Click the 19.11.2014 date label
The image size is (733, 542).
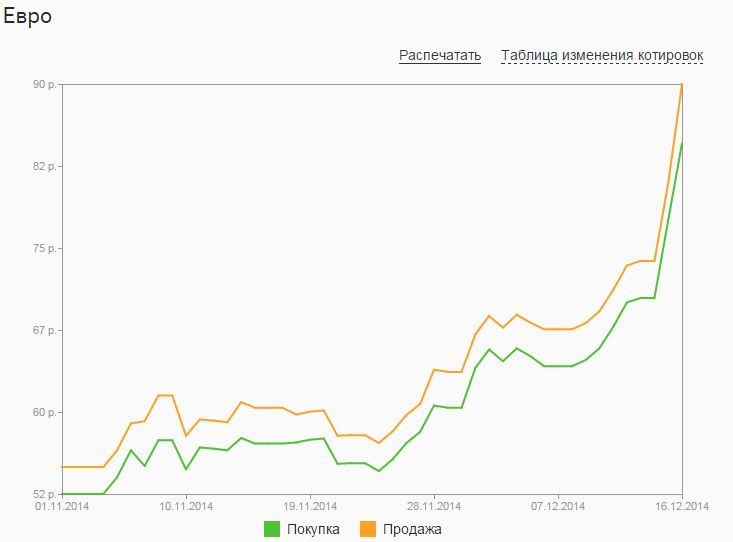click(x=311, y=507)
